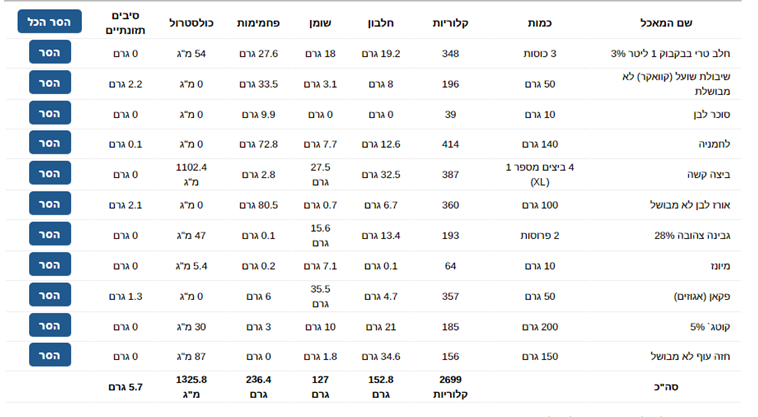The width and height of the screenshot is (758, 417).
Task: Click the כמות column header
Action: (x=539, y=23)
